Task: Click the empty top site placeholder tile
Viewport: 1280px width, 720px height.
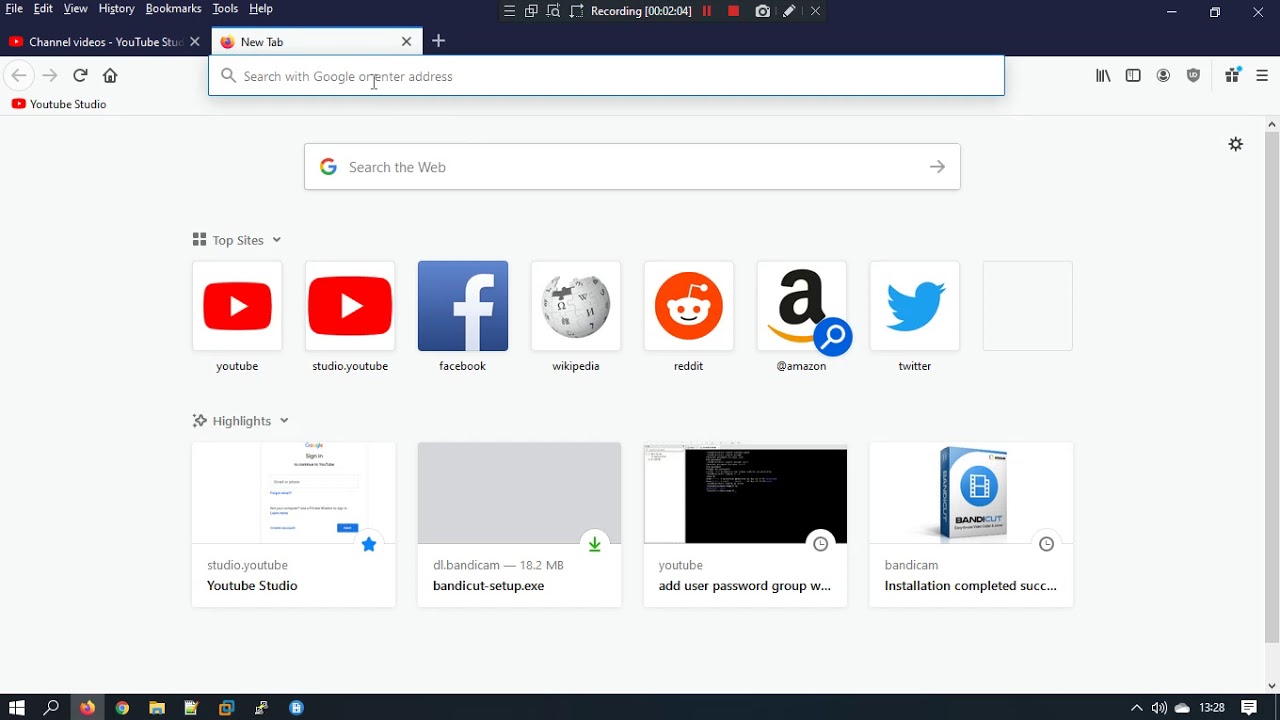Action: [1028, 306]
